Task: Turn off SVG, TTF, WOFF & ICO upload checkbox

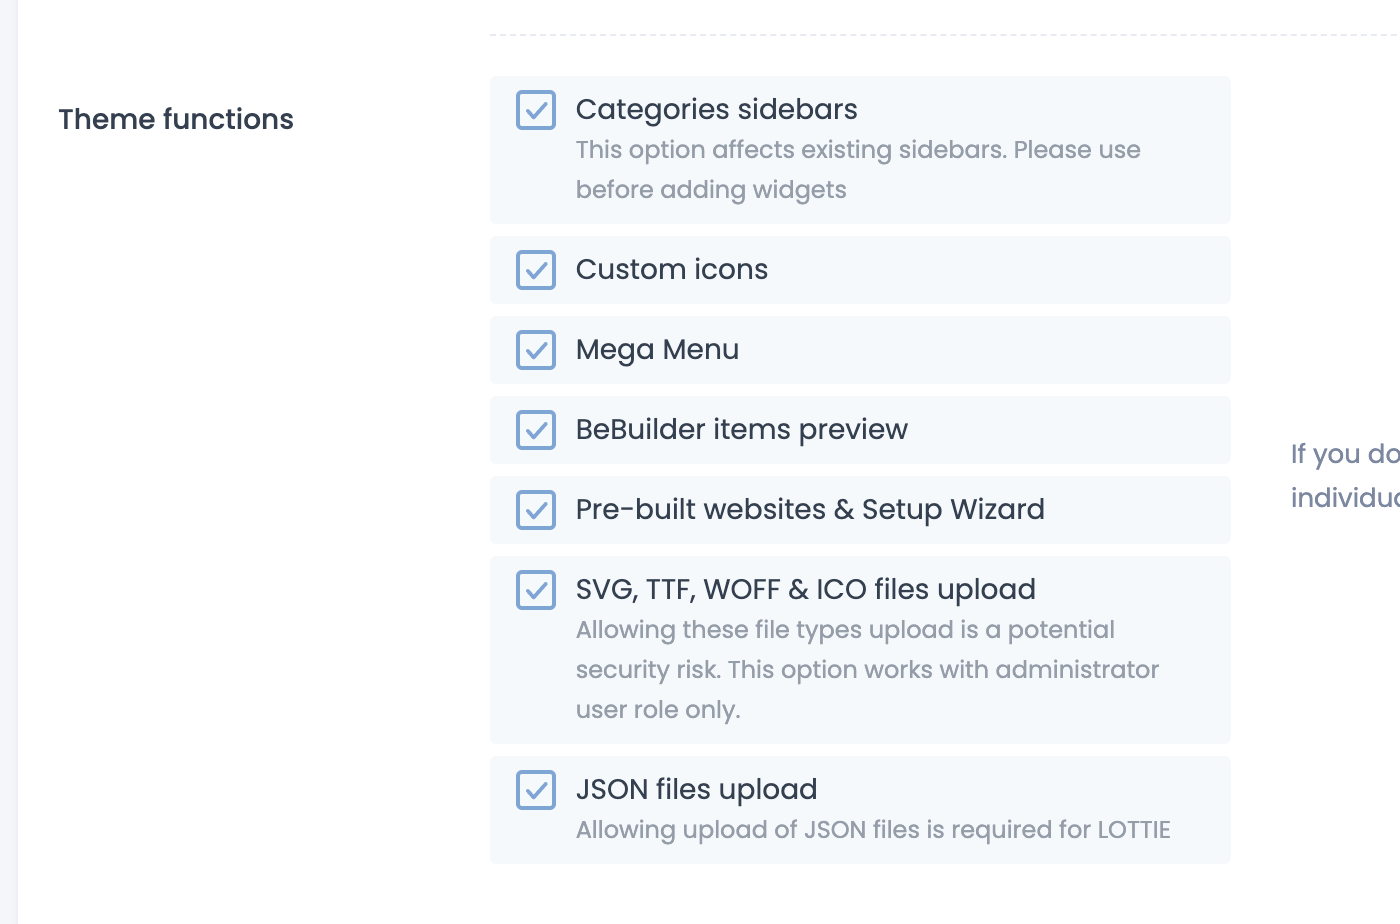Action: [x=536, y=590]
